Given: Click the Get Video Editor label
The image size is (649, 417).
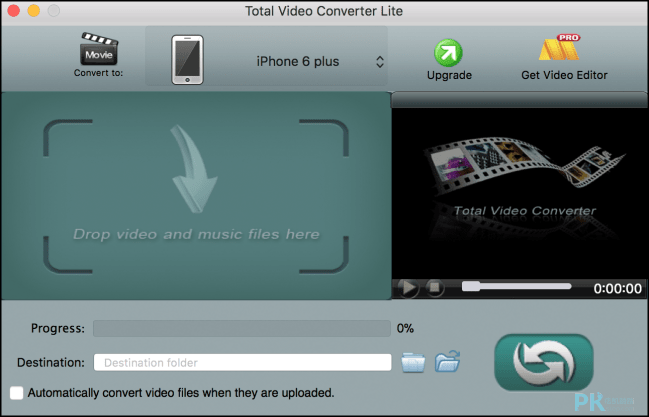Looking at the screenshot, I should coord(564,75).
